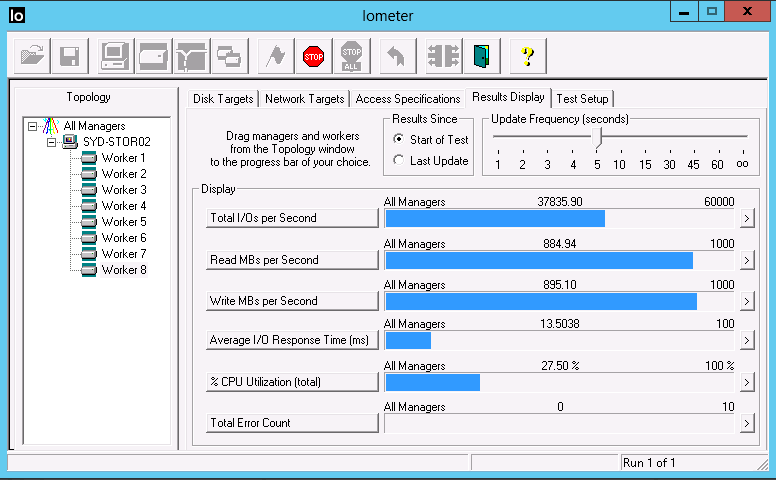This screenshot has height=480, width=776.
Task: Click Write MBs value 895.10
Action: tap(560, 285)
